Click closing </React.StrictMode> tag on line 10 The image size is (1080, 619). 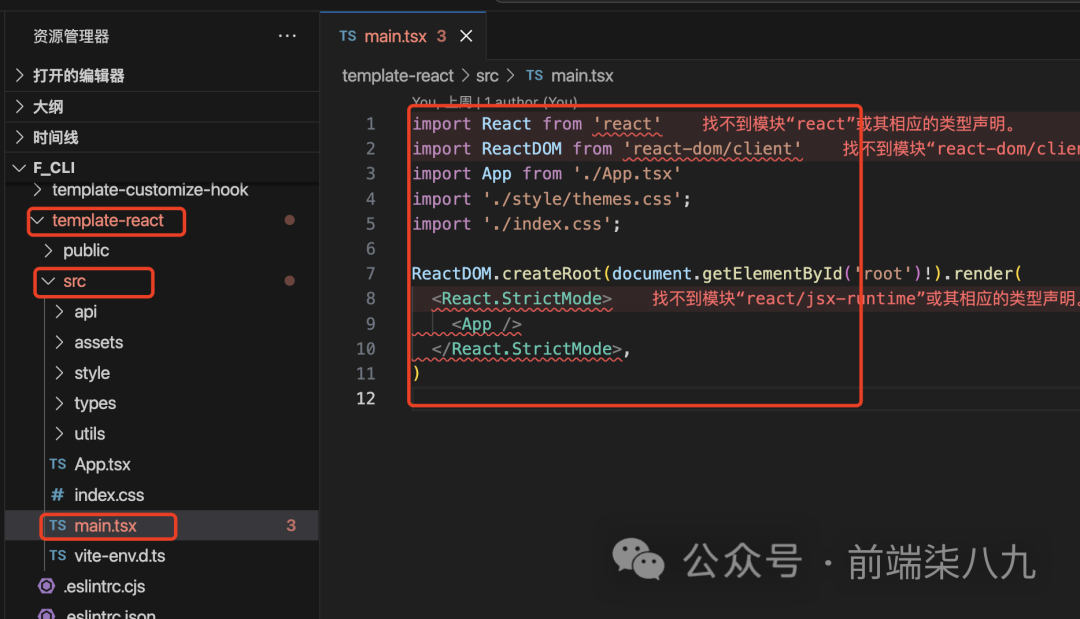[x=526, y=348]
